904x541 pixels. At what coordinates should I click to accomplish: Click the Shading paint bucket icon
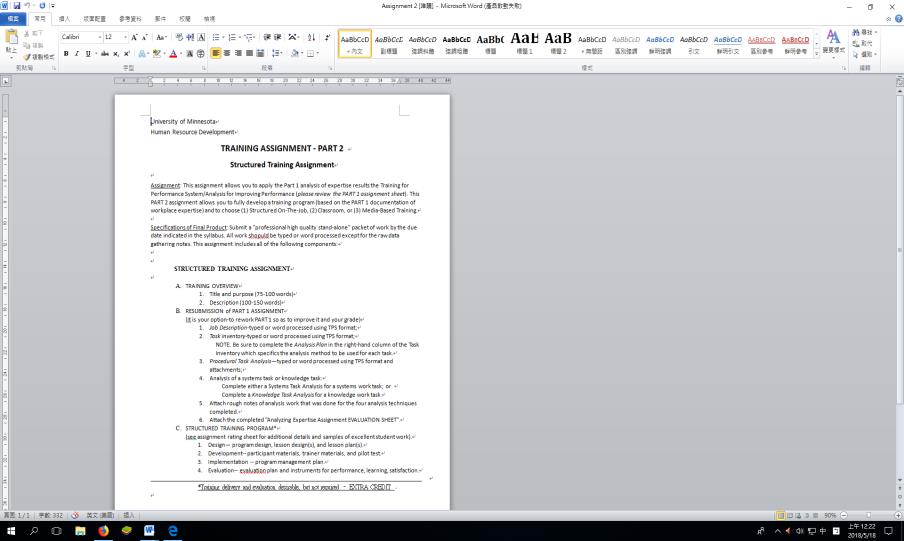[294, 54]
